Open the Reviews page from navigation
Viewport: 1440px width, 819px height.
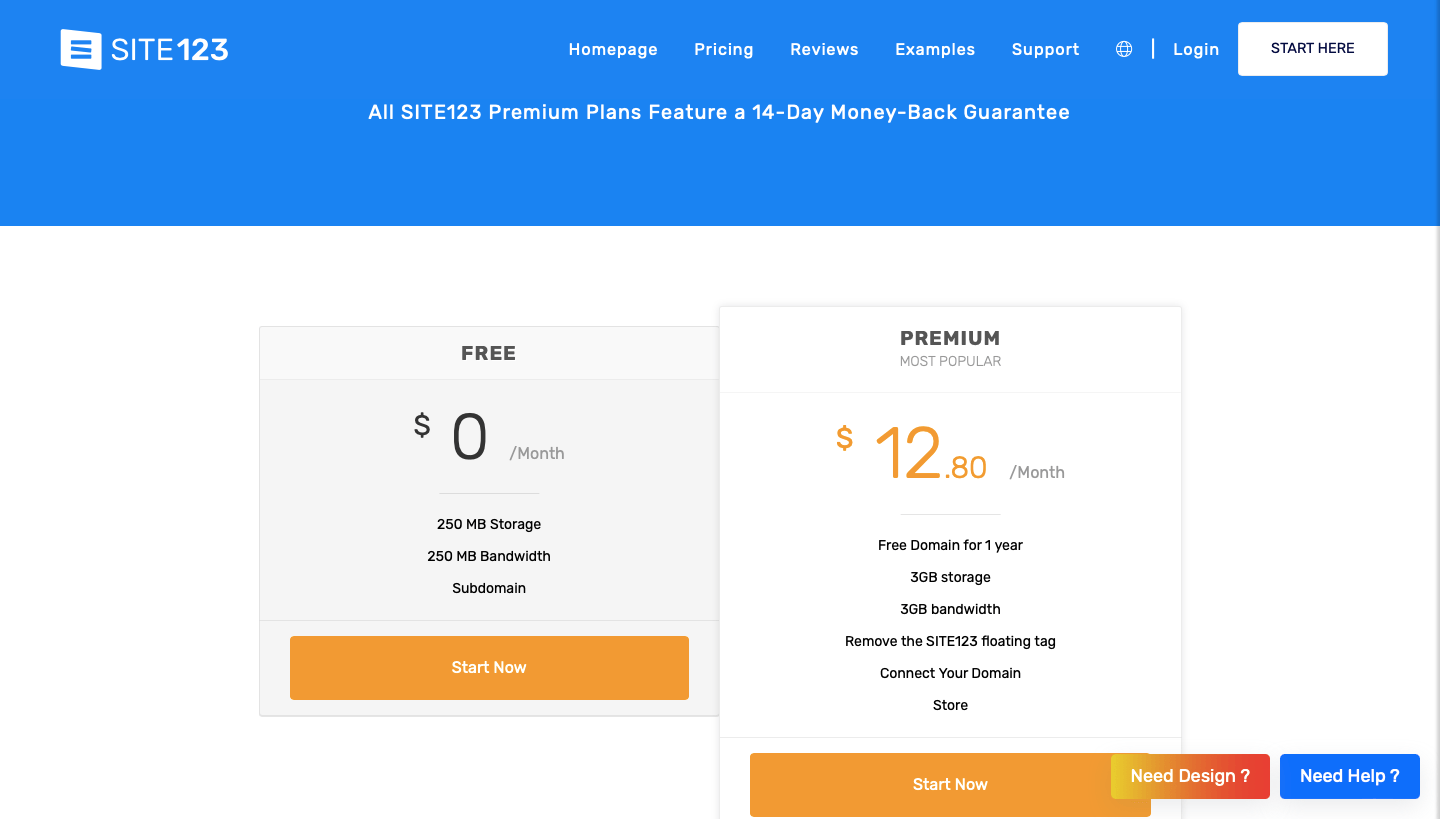coord(824,49)
